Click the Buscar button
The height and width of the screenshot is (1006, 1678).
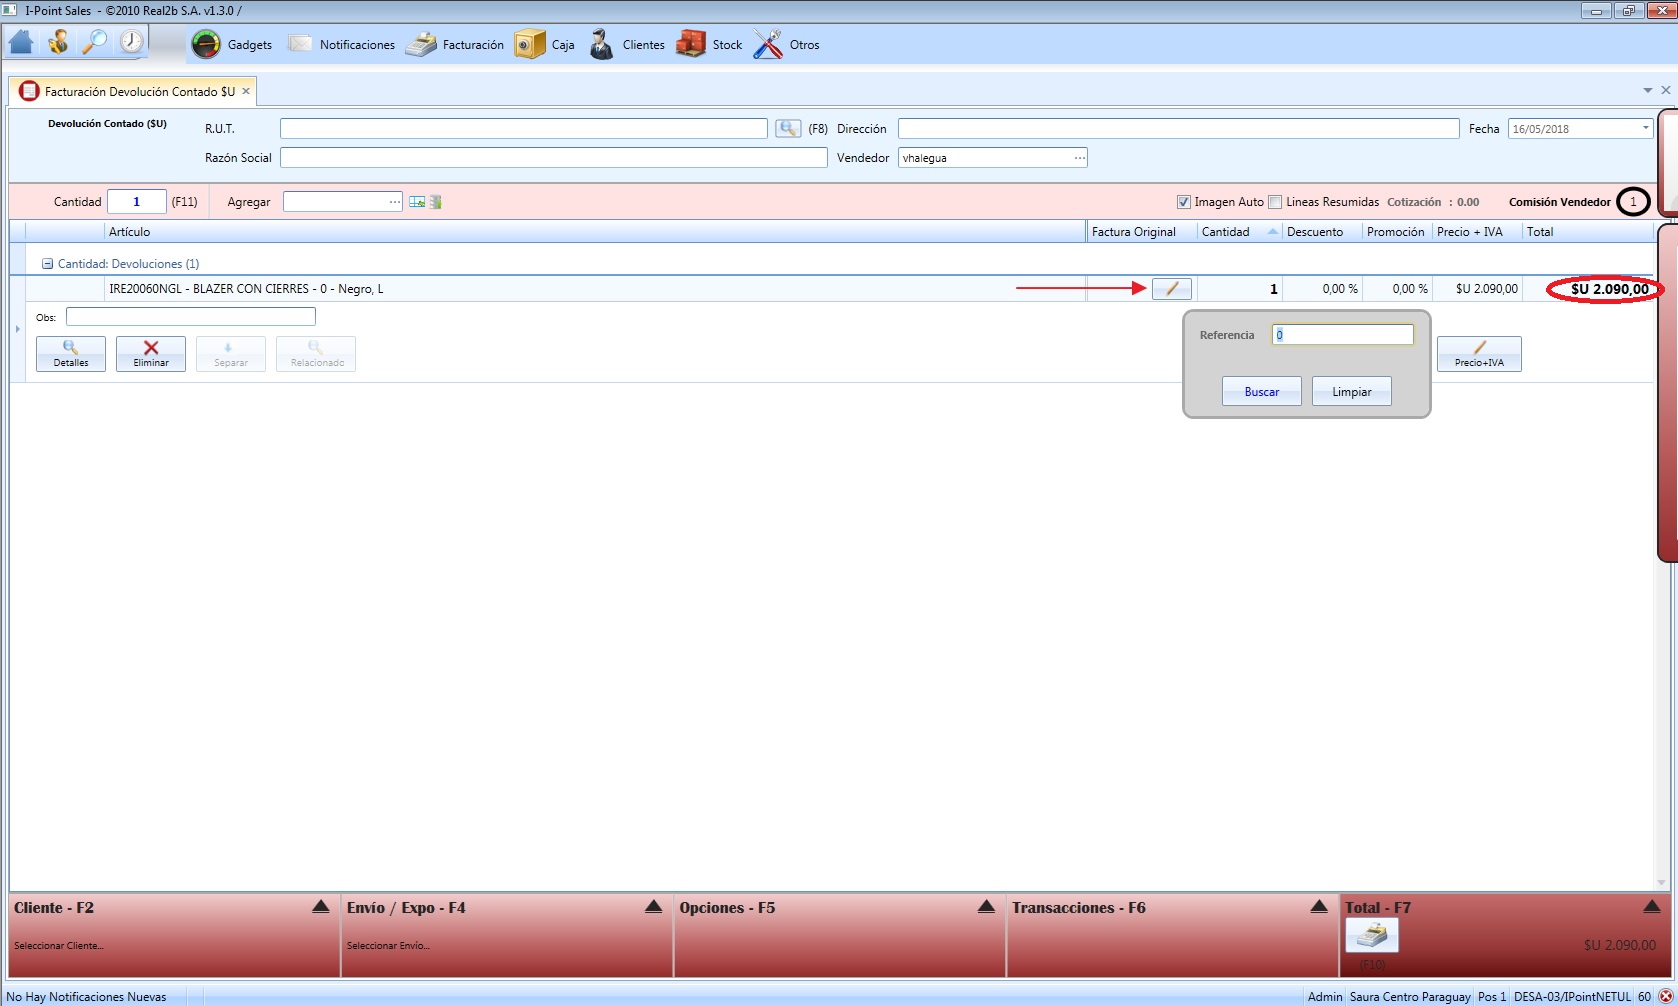point(1261,391)
